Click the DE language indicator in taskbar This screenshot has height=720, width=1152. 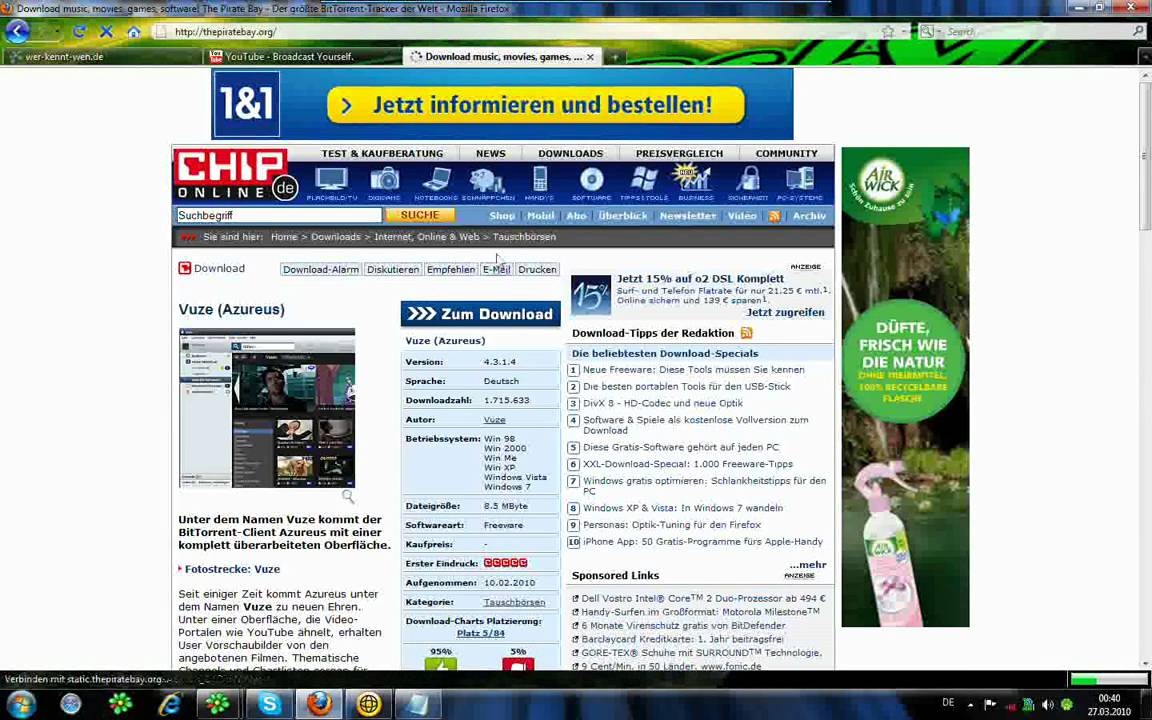point(948,703)
